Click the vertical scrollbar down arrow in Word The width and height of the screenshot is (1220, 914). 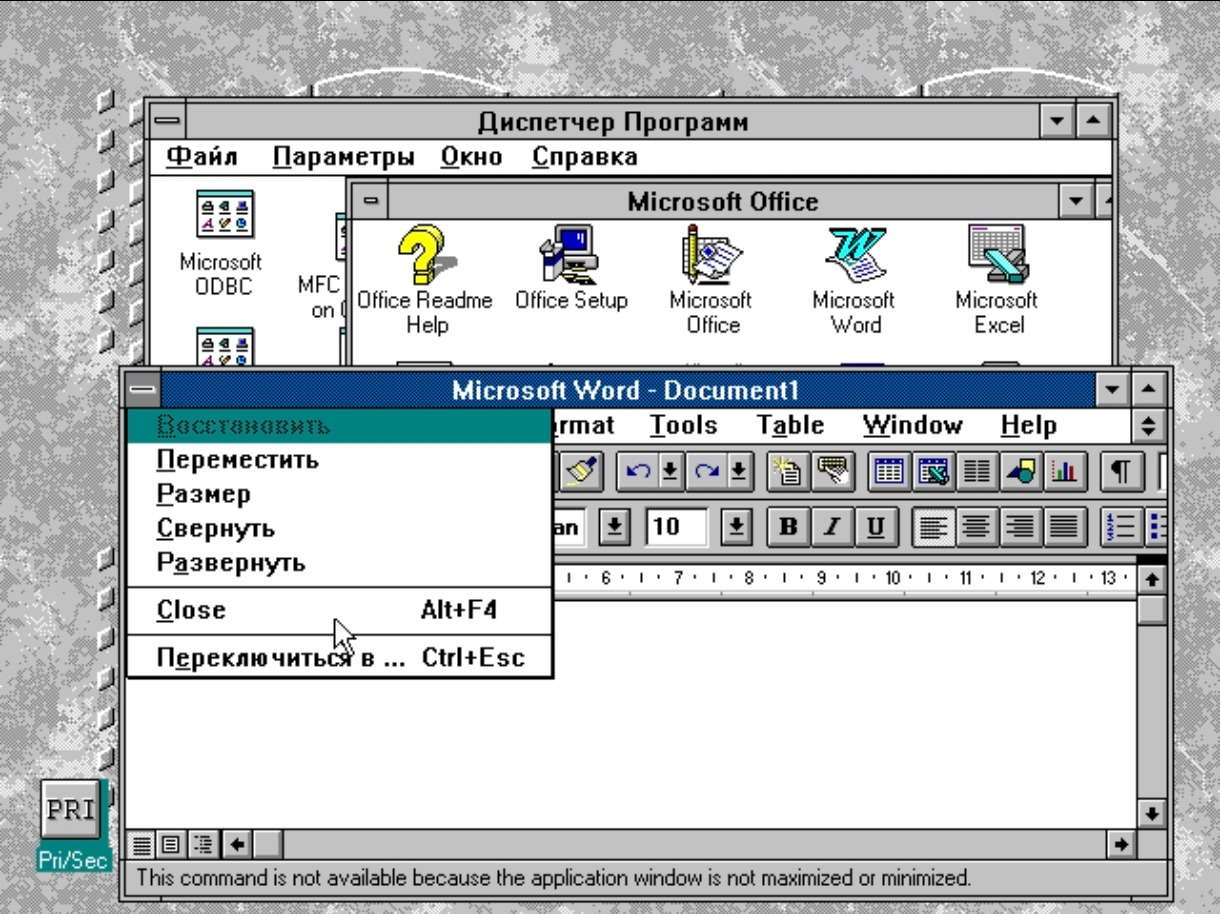(1151, 813)
